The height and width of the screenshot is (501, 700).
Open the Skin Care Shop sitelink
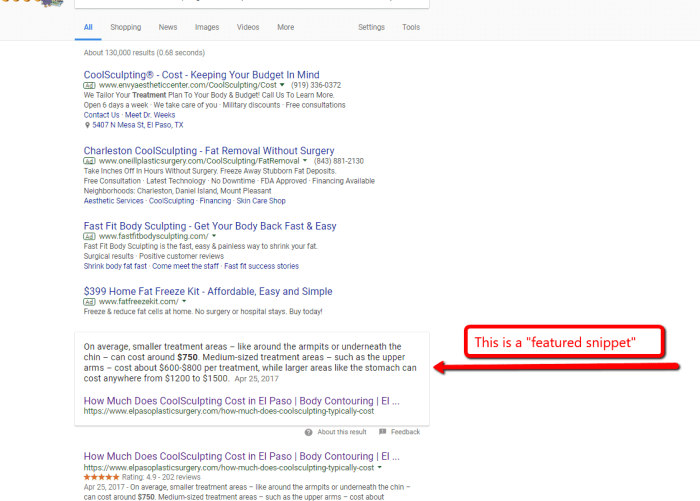(x=261, y=201)
